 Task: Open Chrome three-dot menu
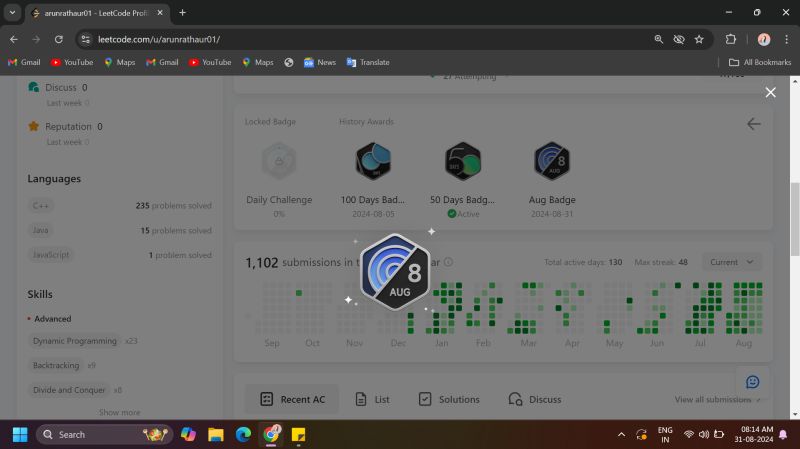click(786, 39)
